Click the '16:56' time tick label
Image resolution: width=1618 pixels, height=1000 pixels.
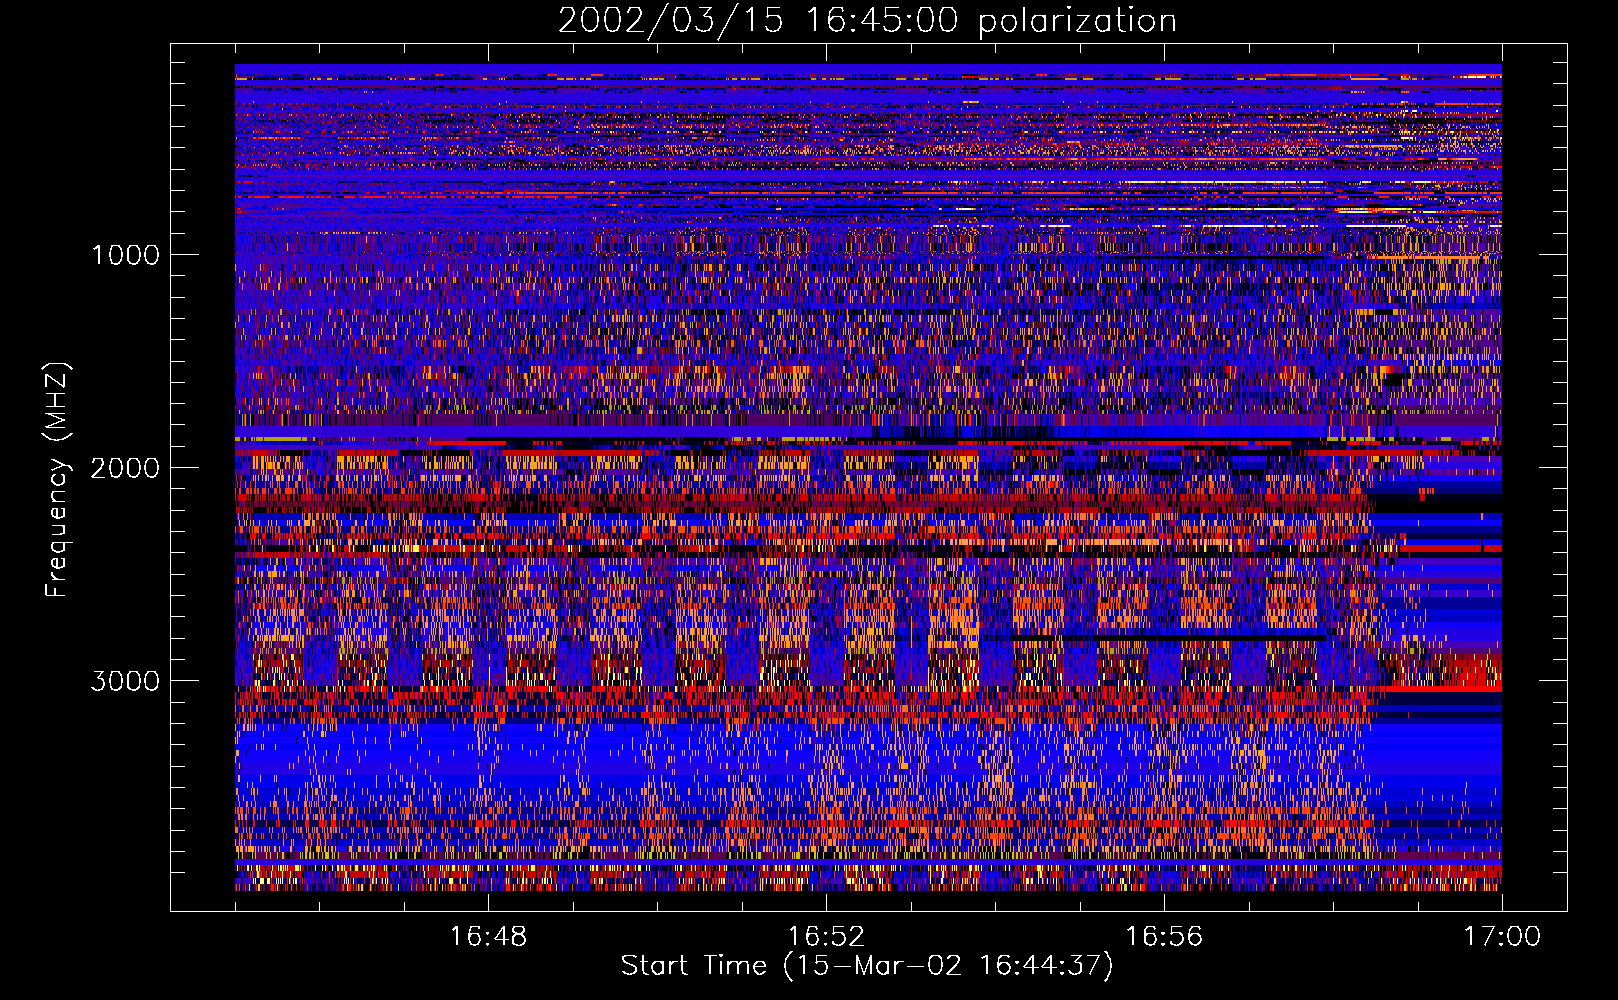tap(1164, 937)
